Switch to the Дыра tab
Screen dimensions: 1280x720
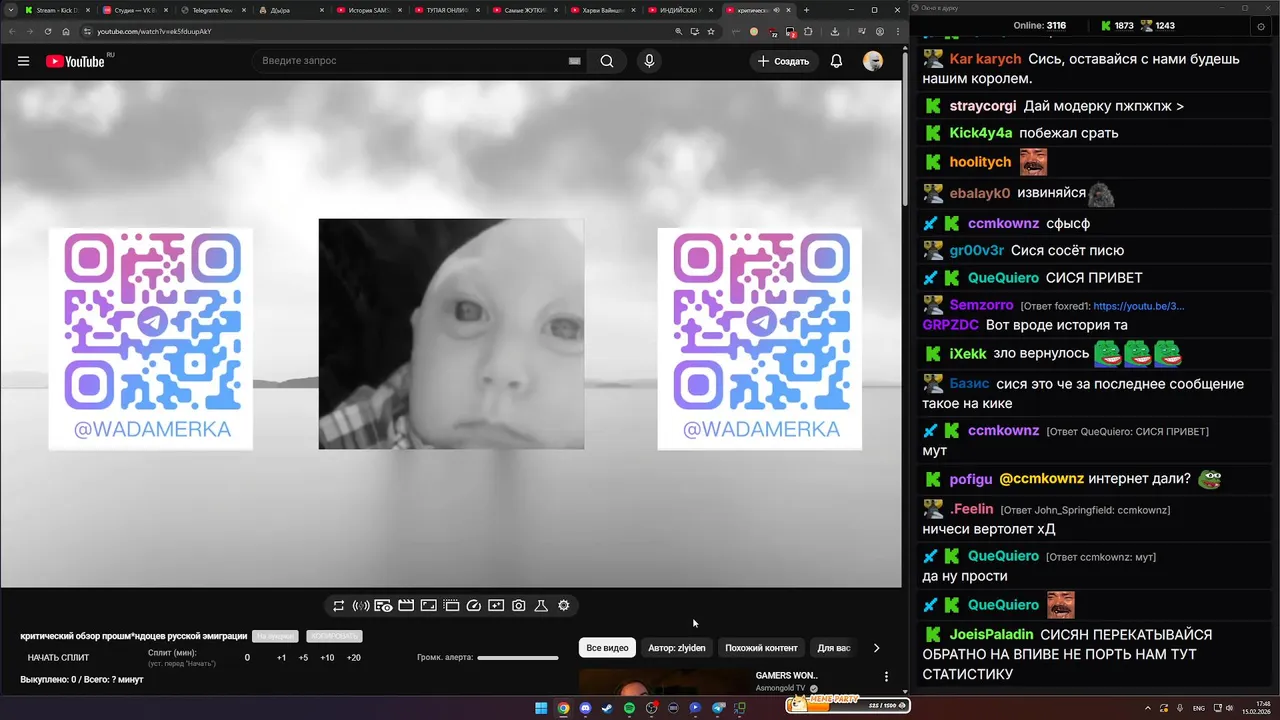(293, 10)
